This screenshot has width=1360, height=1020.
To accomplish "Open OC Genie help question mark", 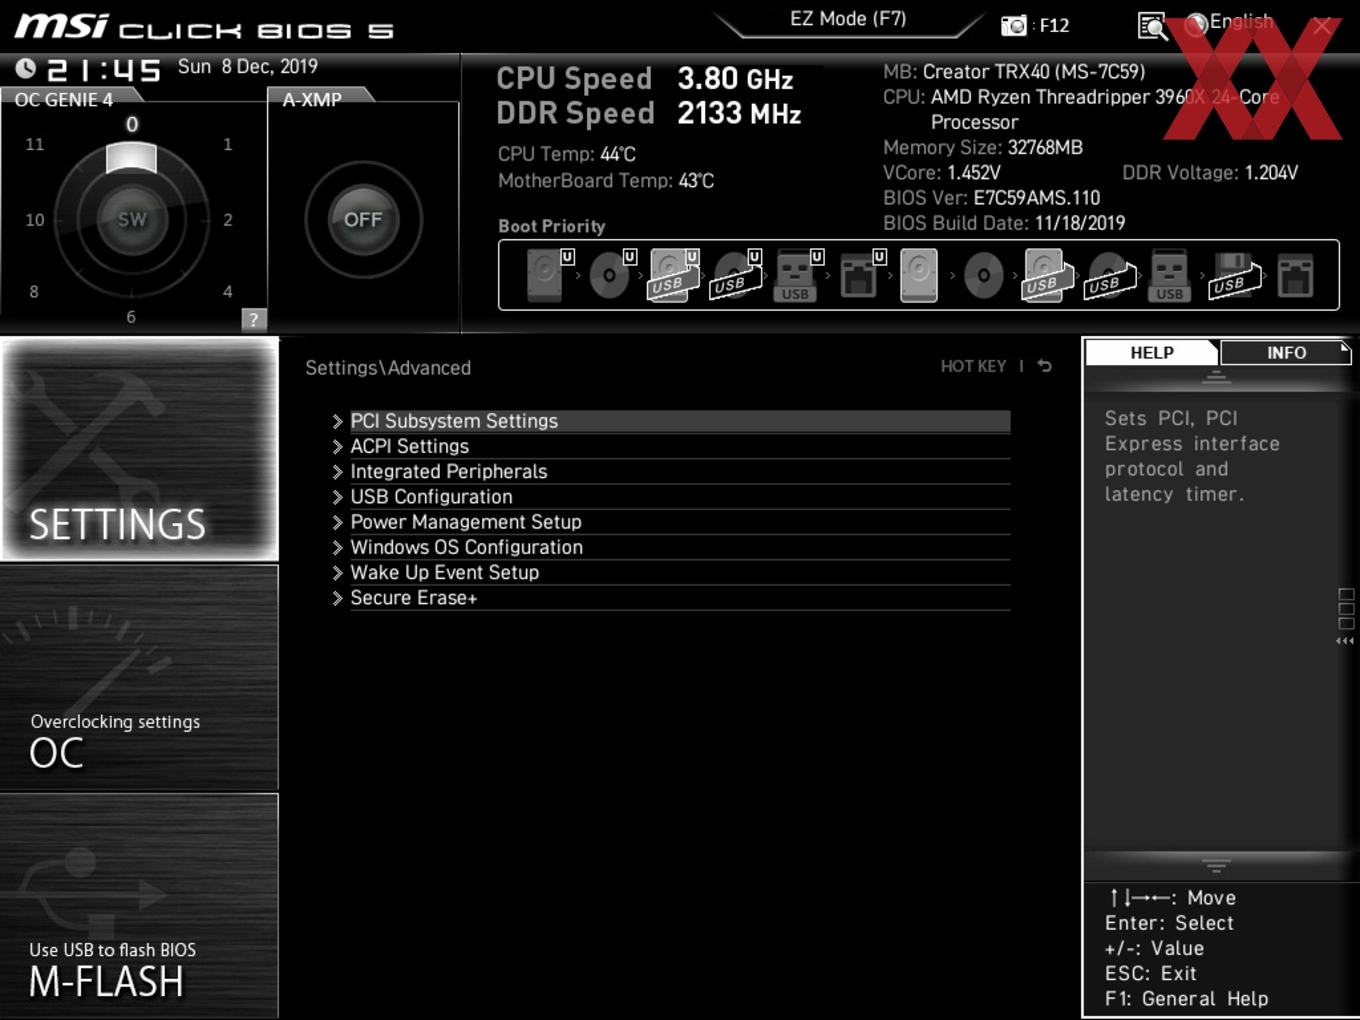I will point(254,320).
